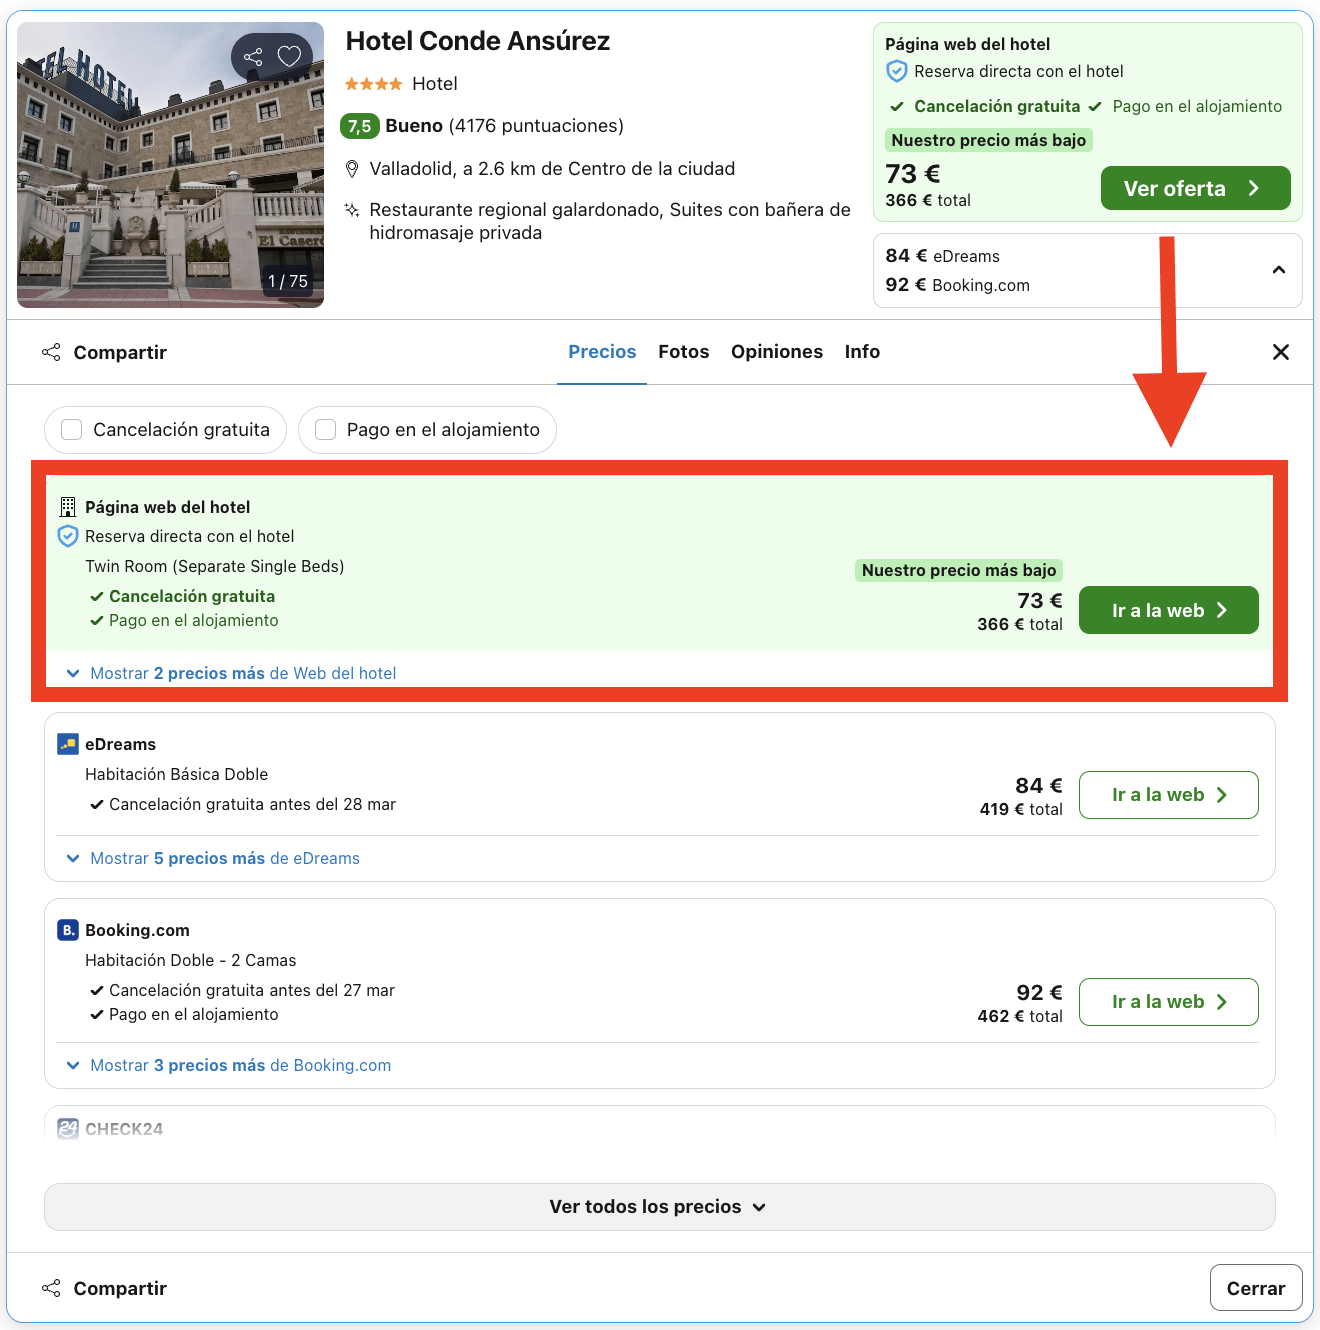The height and width of the screenshot is (1330, 1320).
Task: Click the eDreams logo icon
Action: [x=68, y=744]
